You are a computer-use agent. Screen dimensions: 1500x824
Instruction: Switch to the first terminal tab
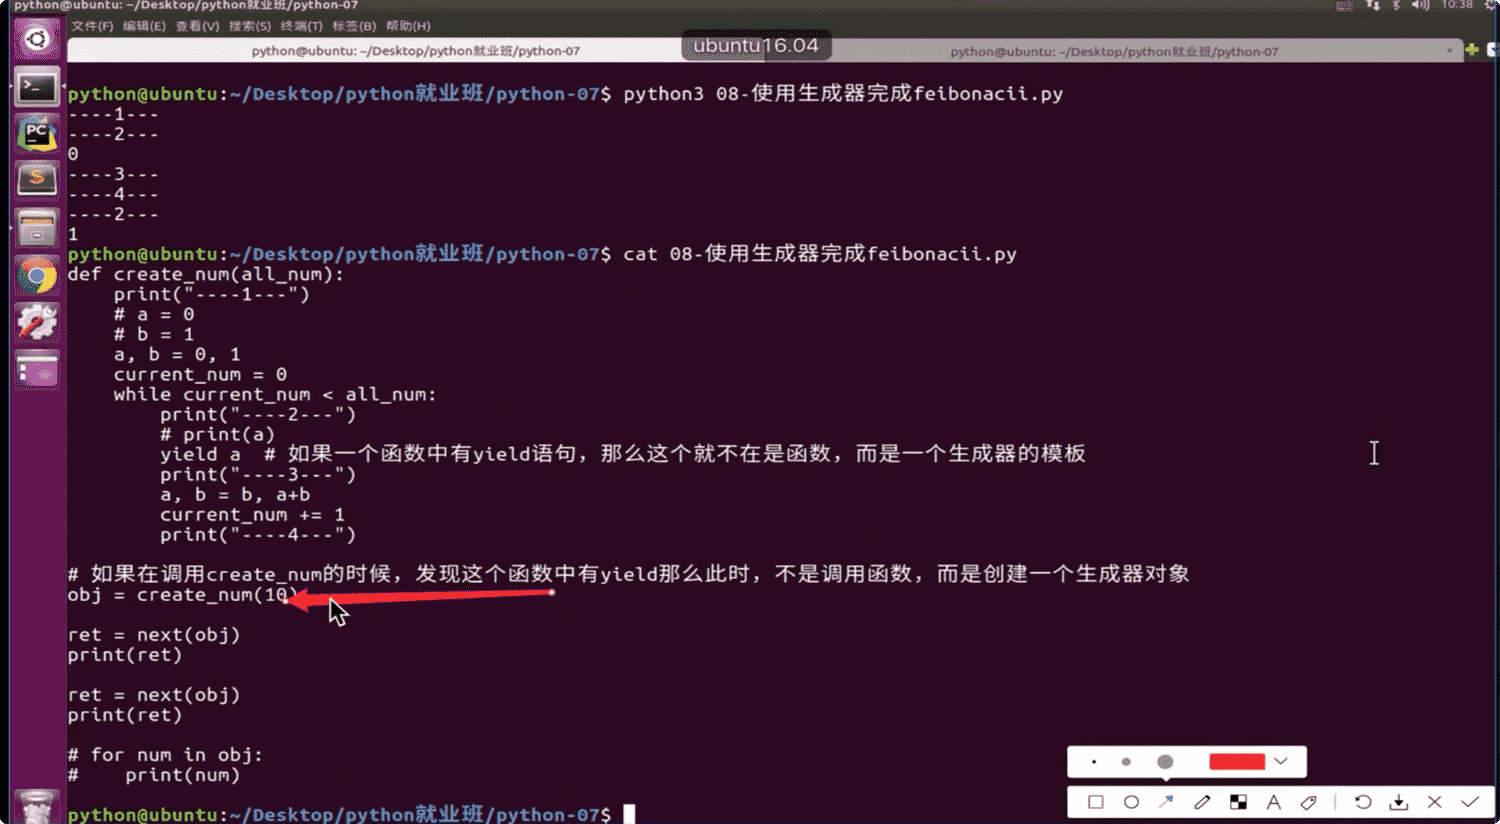(x=415, y=51)
